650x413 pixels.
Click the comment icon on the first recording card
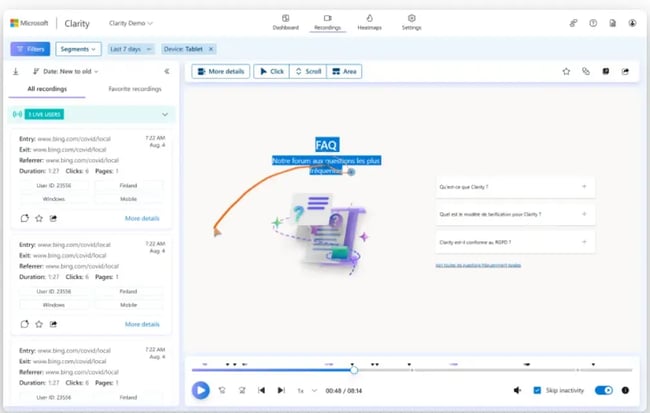(24, 218)
